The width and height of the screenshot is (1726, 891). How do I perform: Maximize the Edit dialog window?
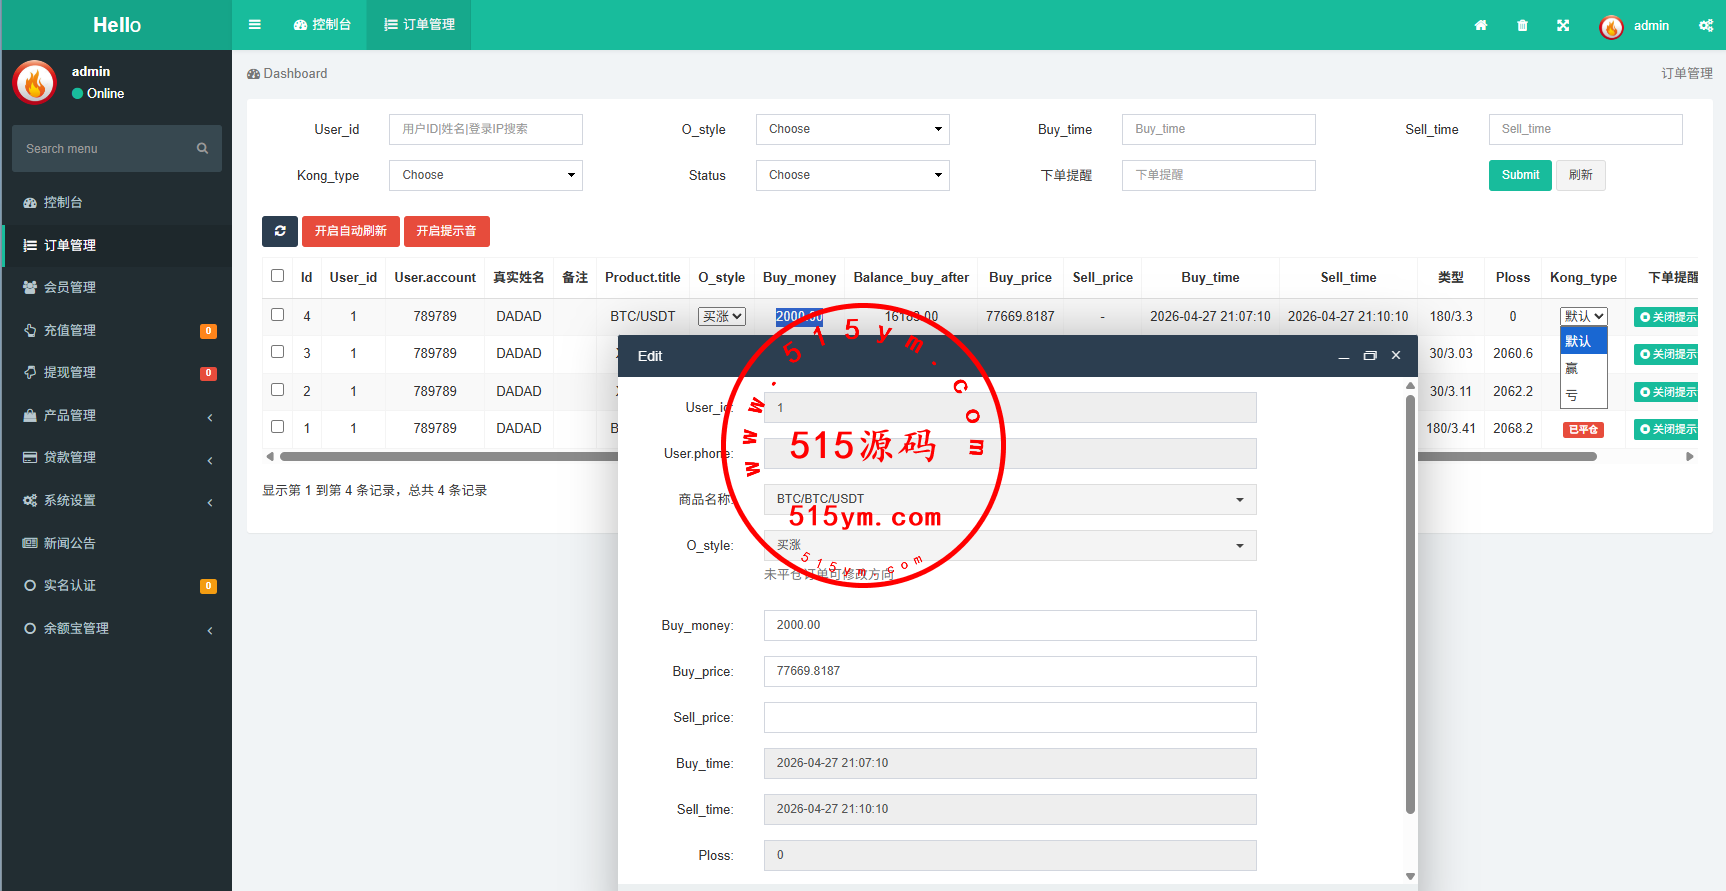click(1370, 356)
